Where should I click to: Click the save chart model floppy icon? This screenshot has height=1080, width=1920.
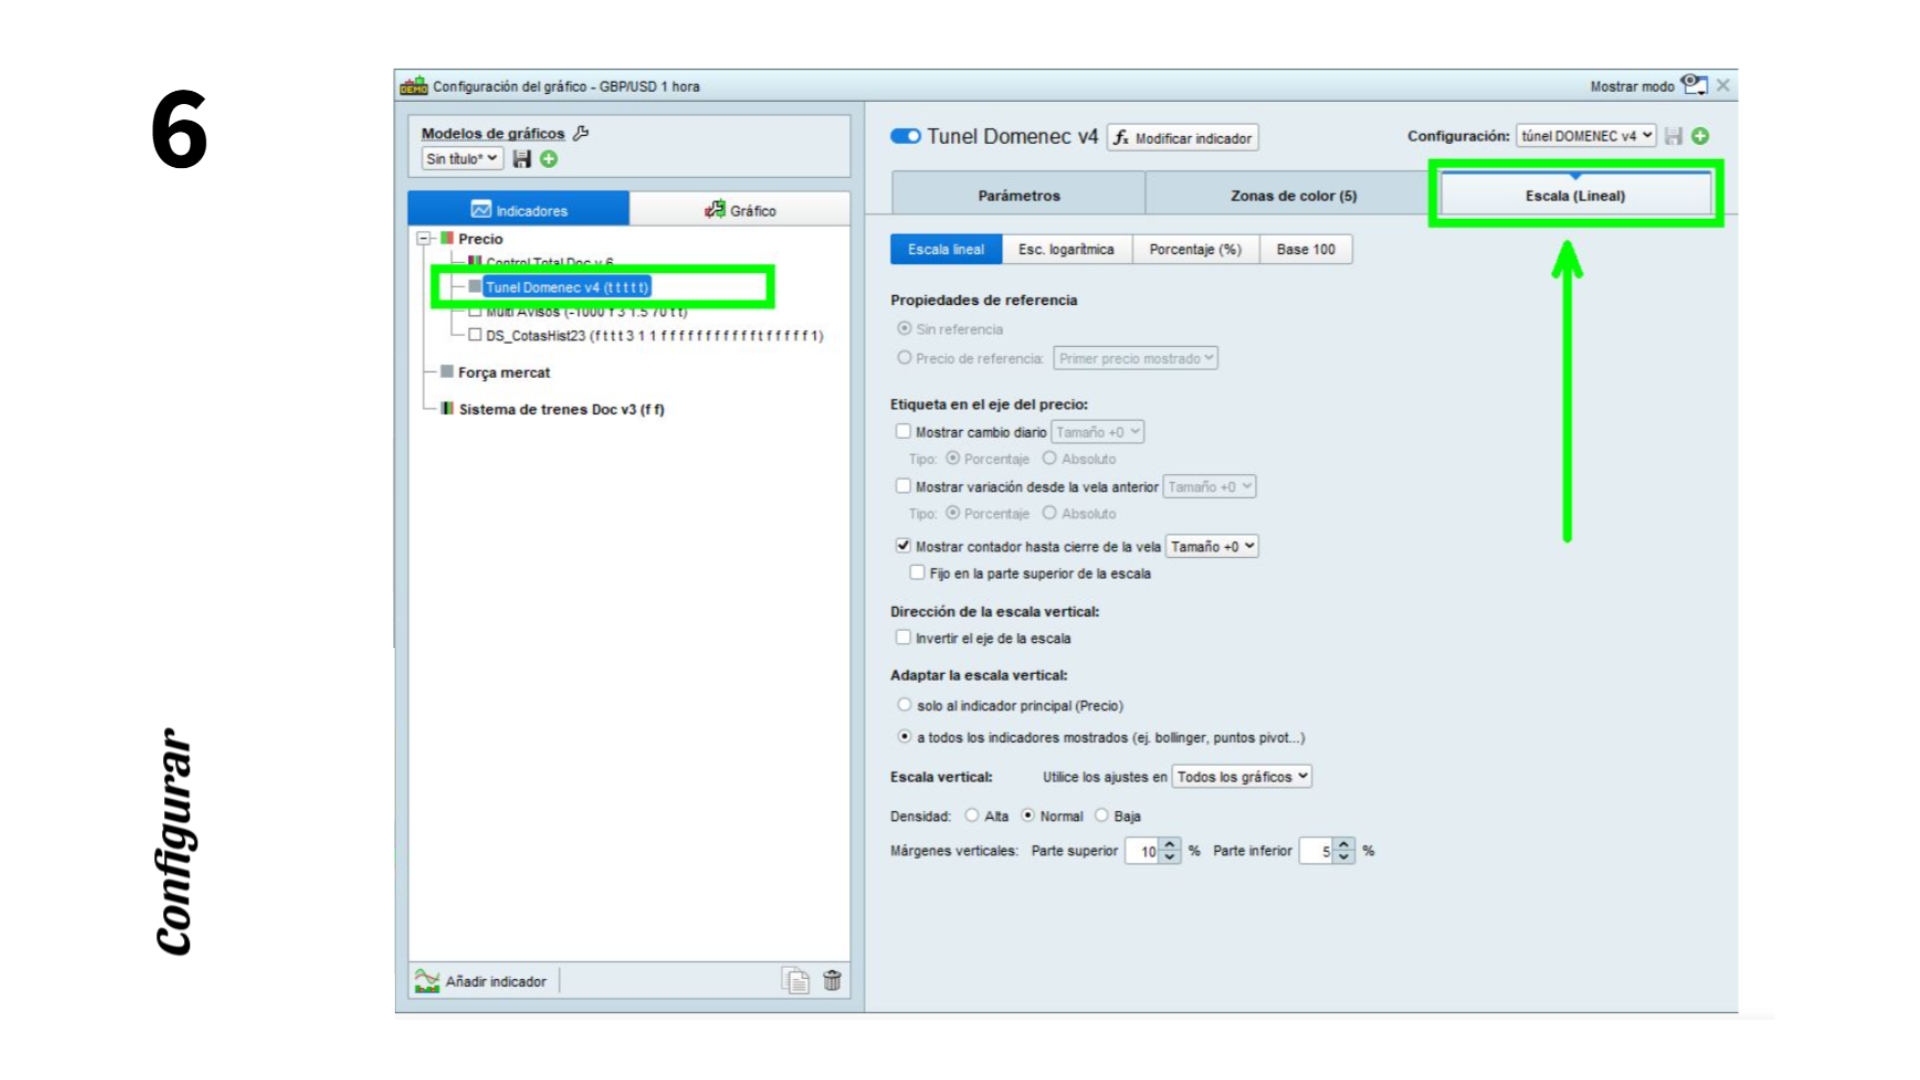[521, 159]
